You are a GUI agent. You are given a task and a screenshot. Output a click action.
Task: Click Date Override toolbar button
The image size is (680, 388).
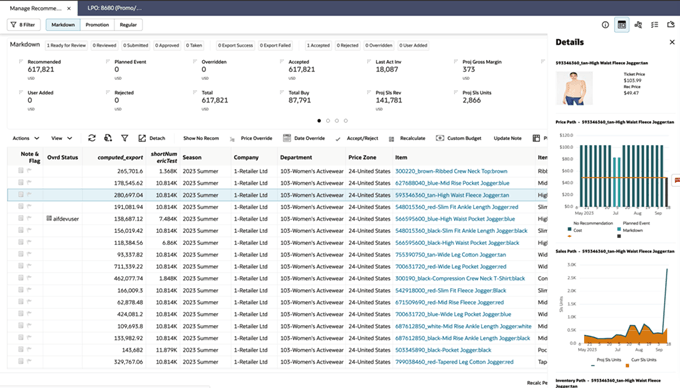[304, 138]
